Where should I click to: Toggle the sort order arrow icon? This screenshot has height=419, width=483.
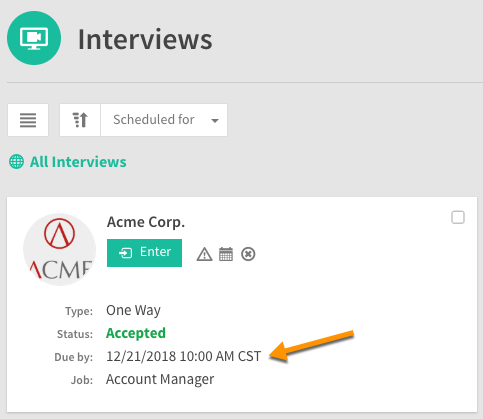pos(80,120)
